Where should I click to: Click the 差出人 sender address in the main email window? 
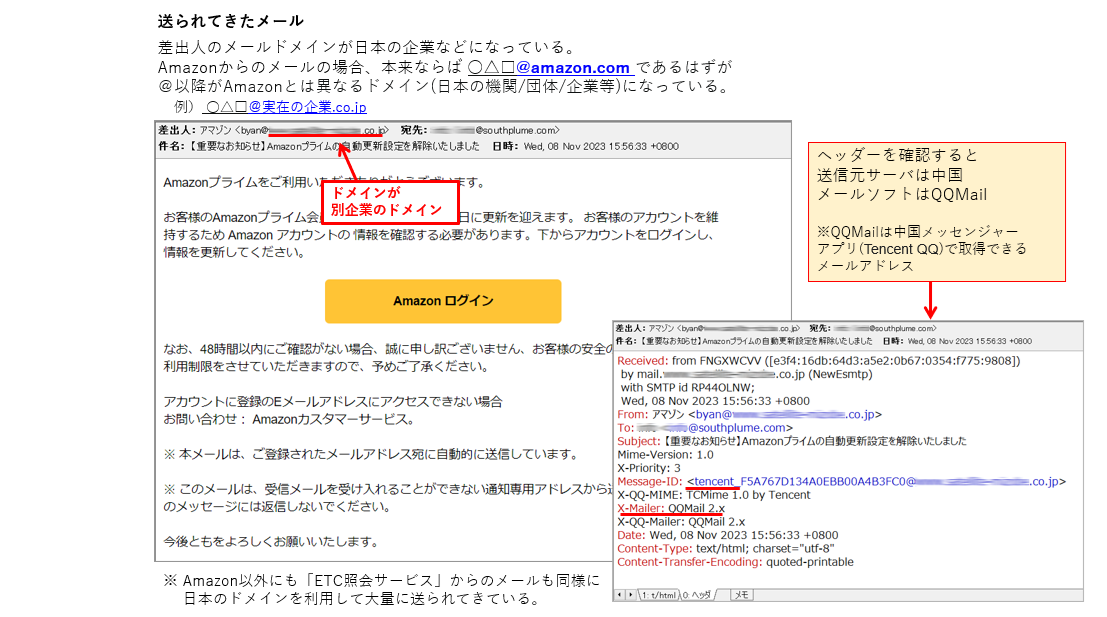click(294, 131)
